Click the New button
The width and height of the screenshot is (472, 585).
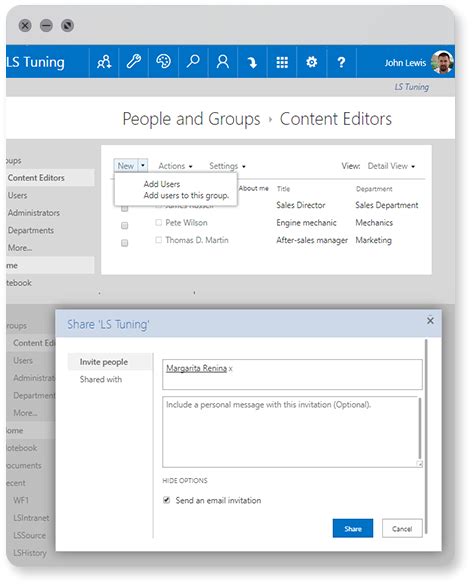click(126, 166)
